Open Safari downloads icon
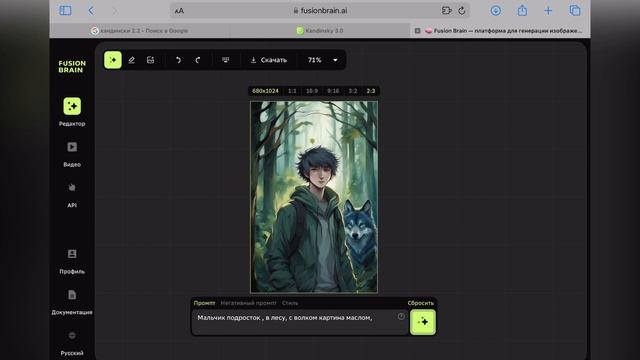 coord(496,11)
